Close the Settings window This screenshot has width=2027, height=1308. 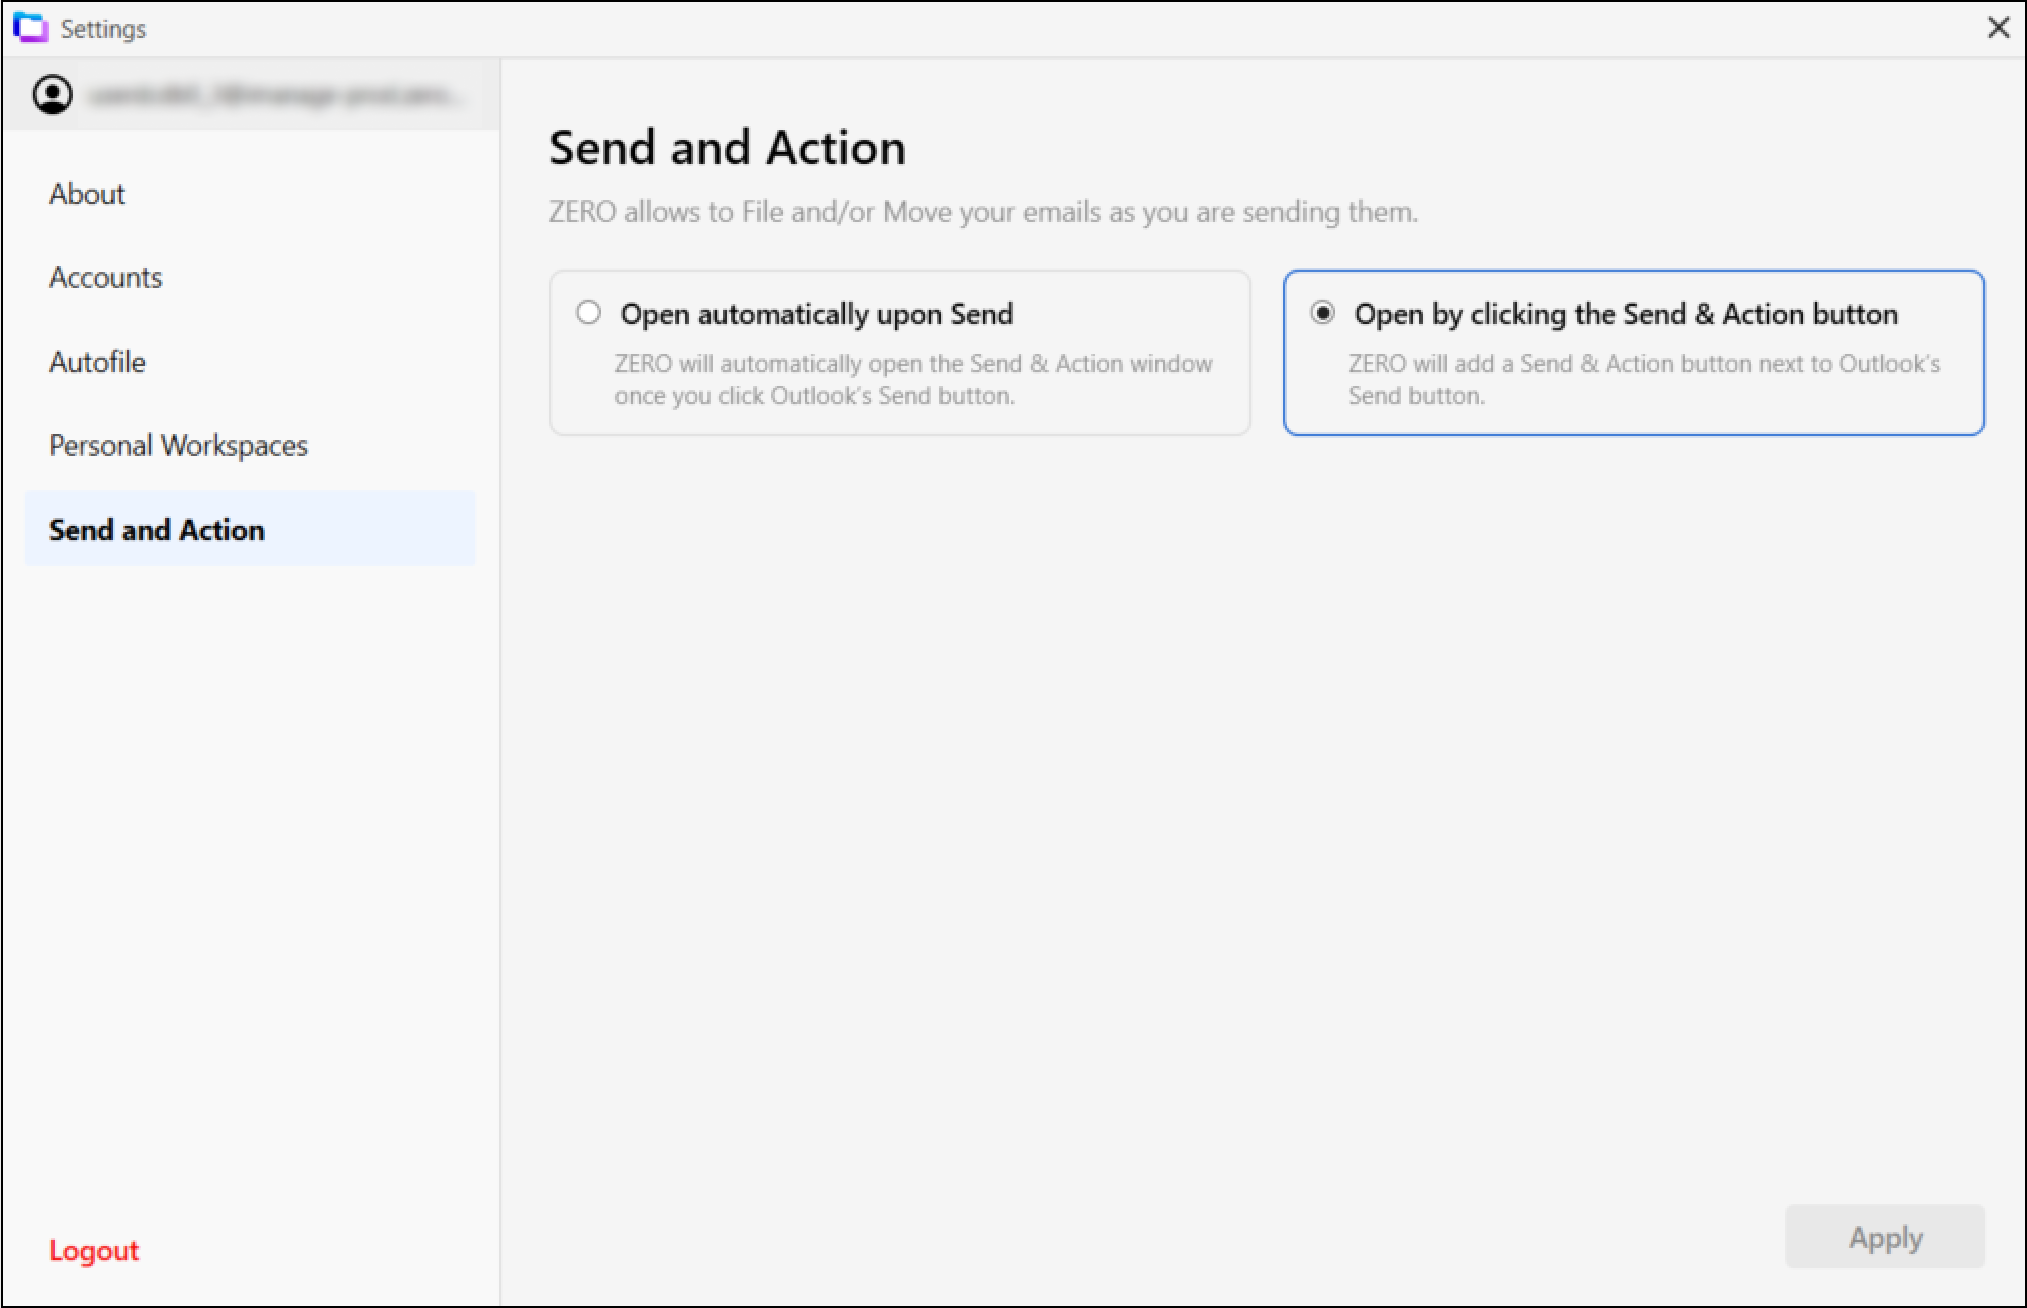tap(1998, 28)
